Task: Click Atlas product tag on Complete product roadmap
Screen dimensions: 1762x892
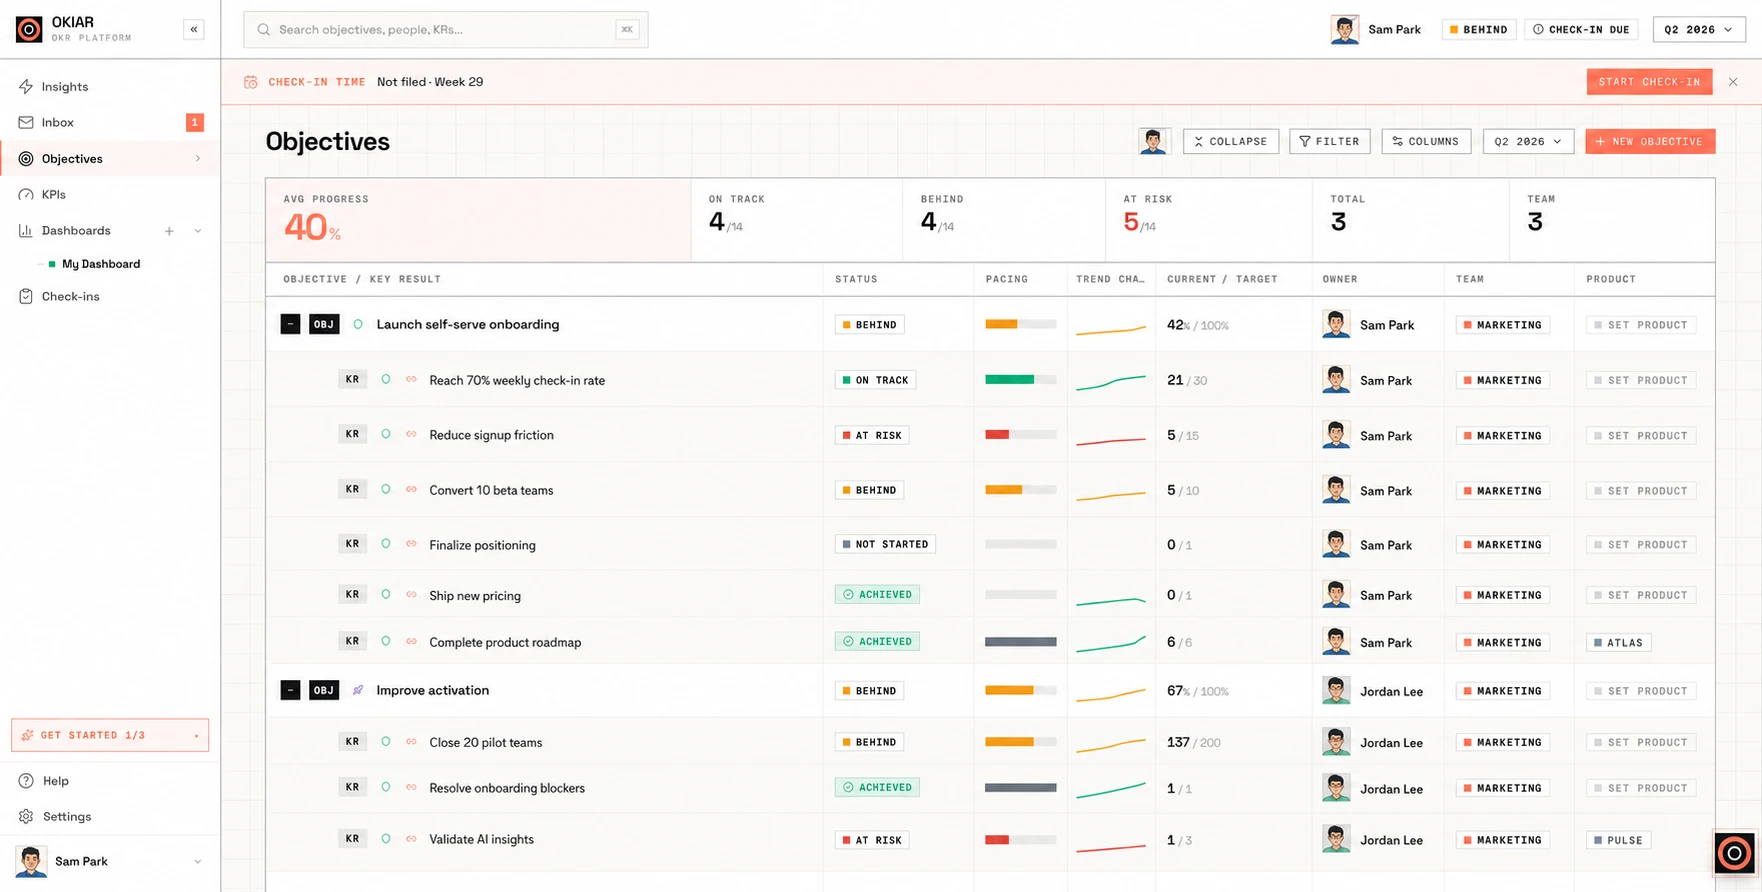Action: click(x=1618, y=643)
